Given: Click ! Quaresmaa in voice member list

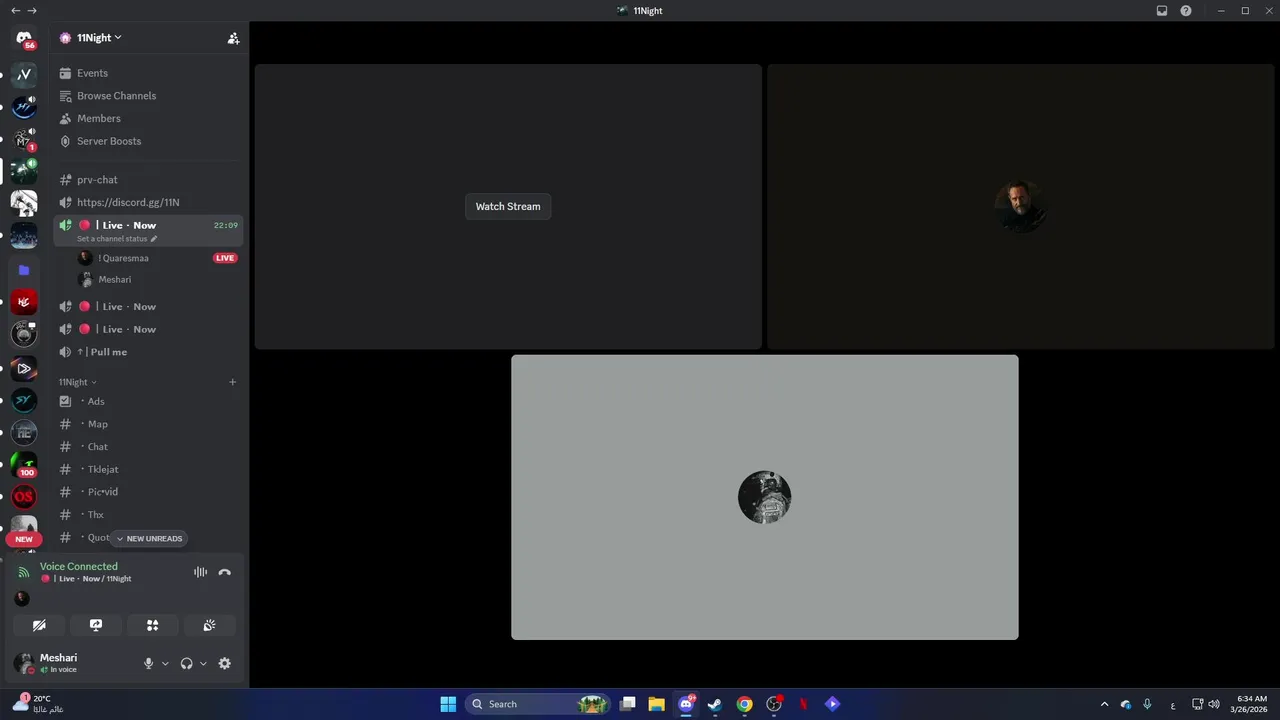Looking at the screenshot, I should [123, 258].
